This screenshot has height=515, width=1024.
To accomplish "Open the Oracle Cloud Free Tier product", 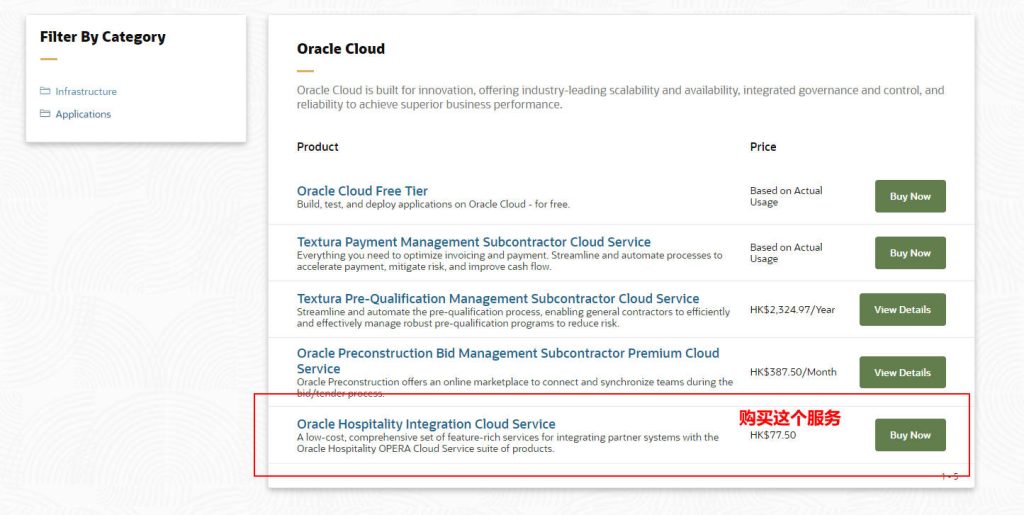I will pyautogui.click(x=362, y=191).
